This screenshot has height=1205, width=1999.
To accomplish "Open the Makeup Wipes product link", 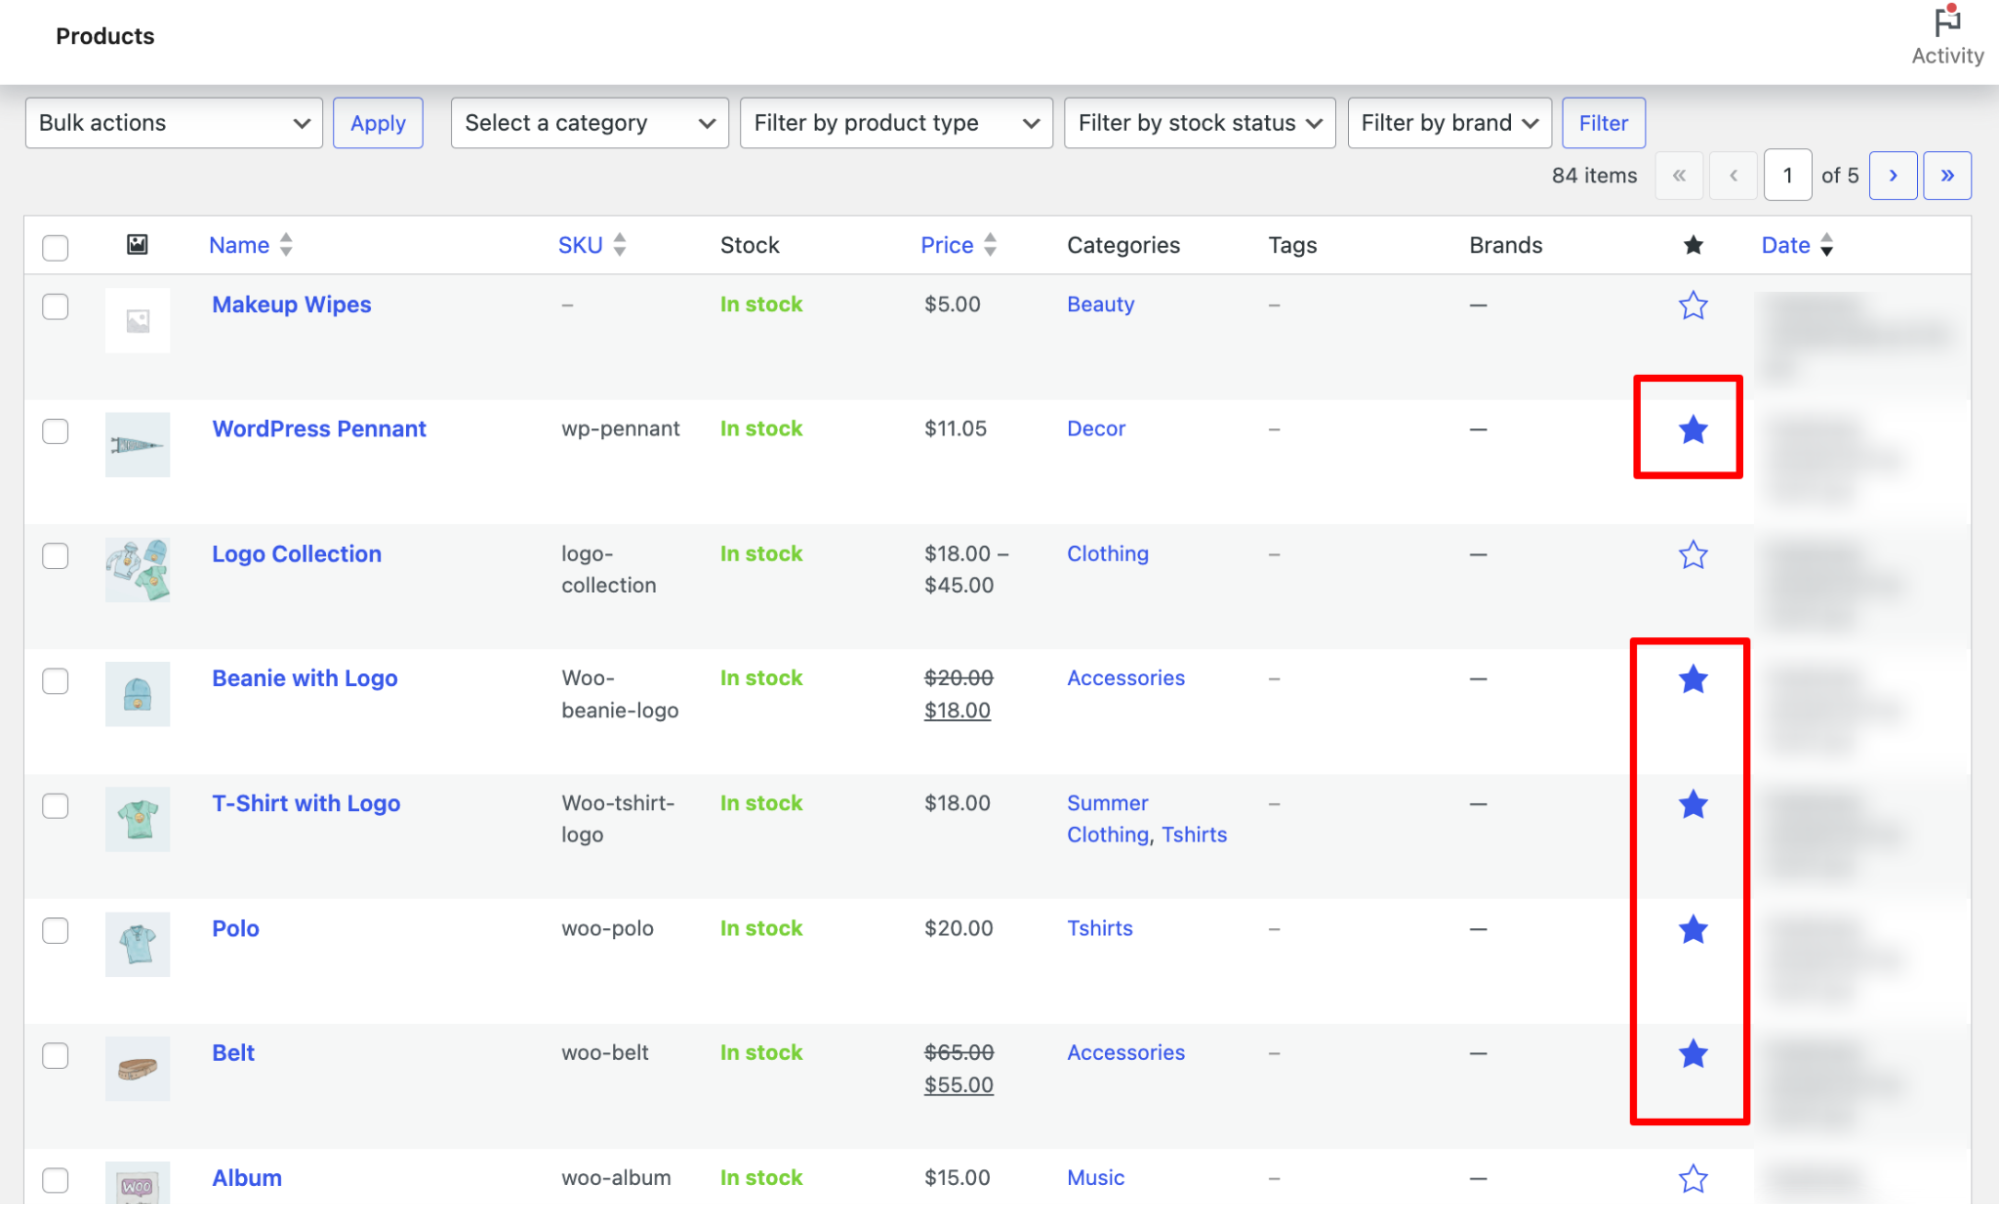I will (x=291, y=305).
